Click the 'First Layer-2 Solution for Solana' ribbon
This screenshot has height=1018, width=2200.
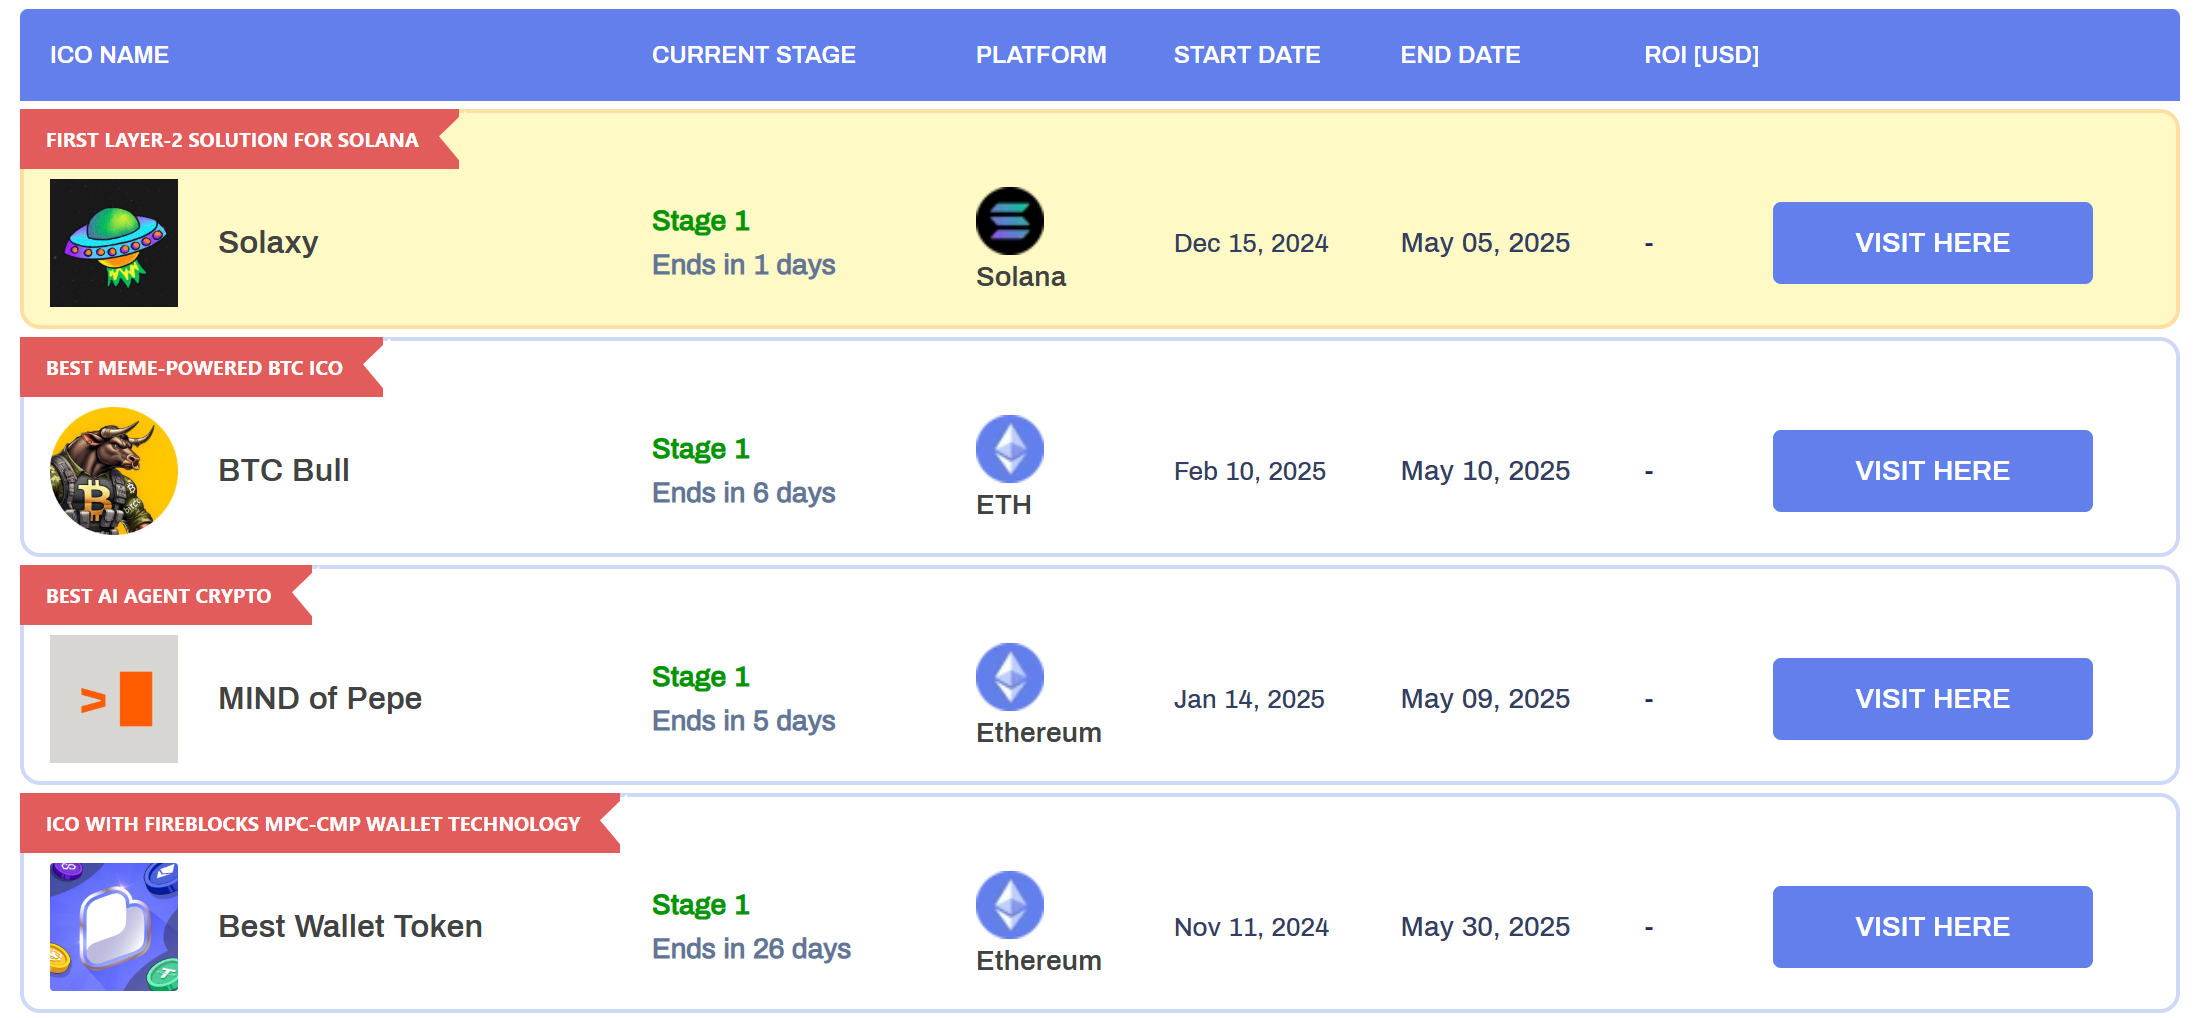coord(239,139)
